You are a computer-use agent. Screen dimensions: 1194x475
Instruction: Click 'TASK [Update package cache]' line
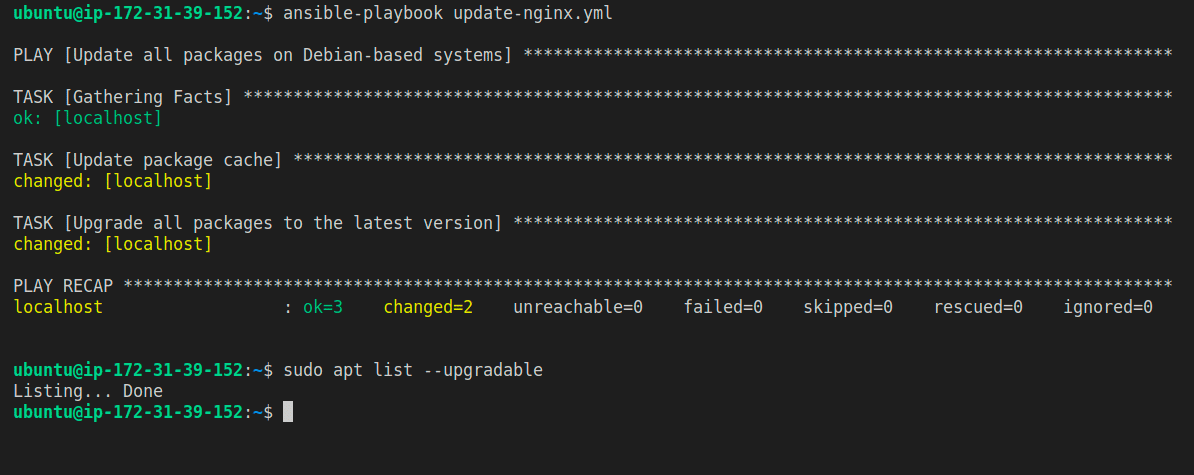148,161
